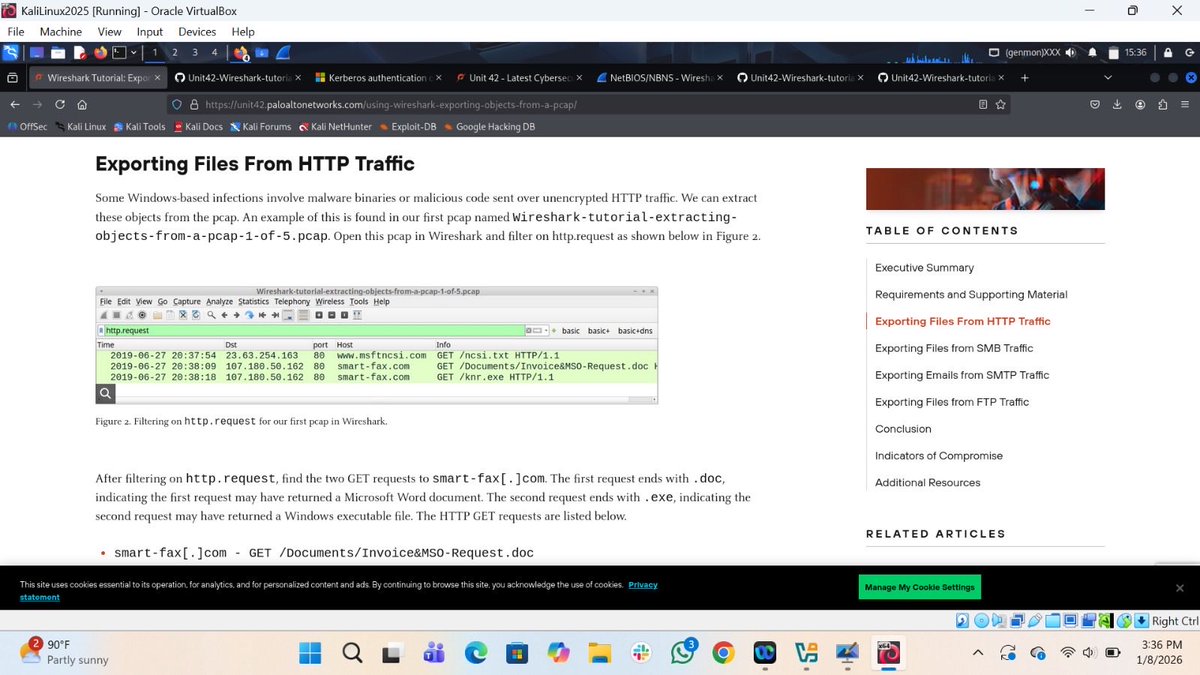
Task: Close the Wireshark Tutorial tab
Action: [157, 78]
